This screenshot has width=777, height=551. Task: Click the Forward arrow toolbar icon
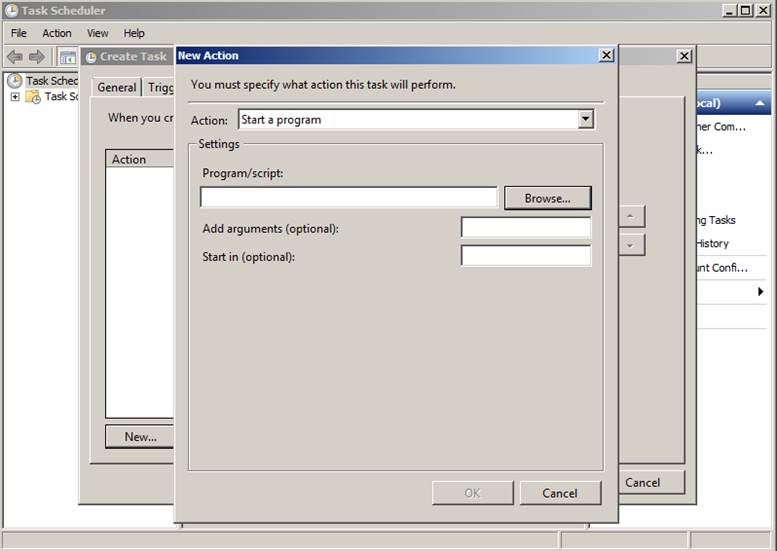pos(37,57)
